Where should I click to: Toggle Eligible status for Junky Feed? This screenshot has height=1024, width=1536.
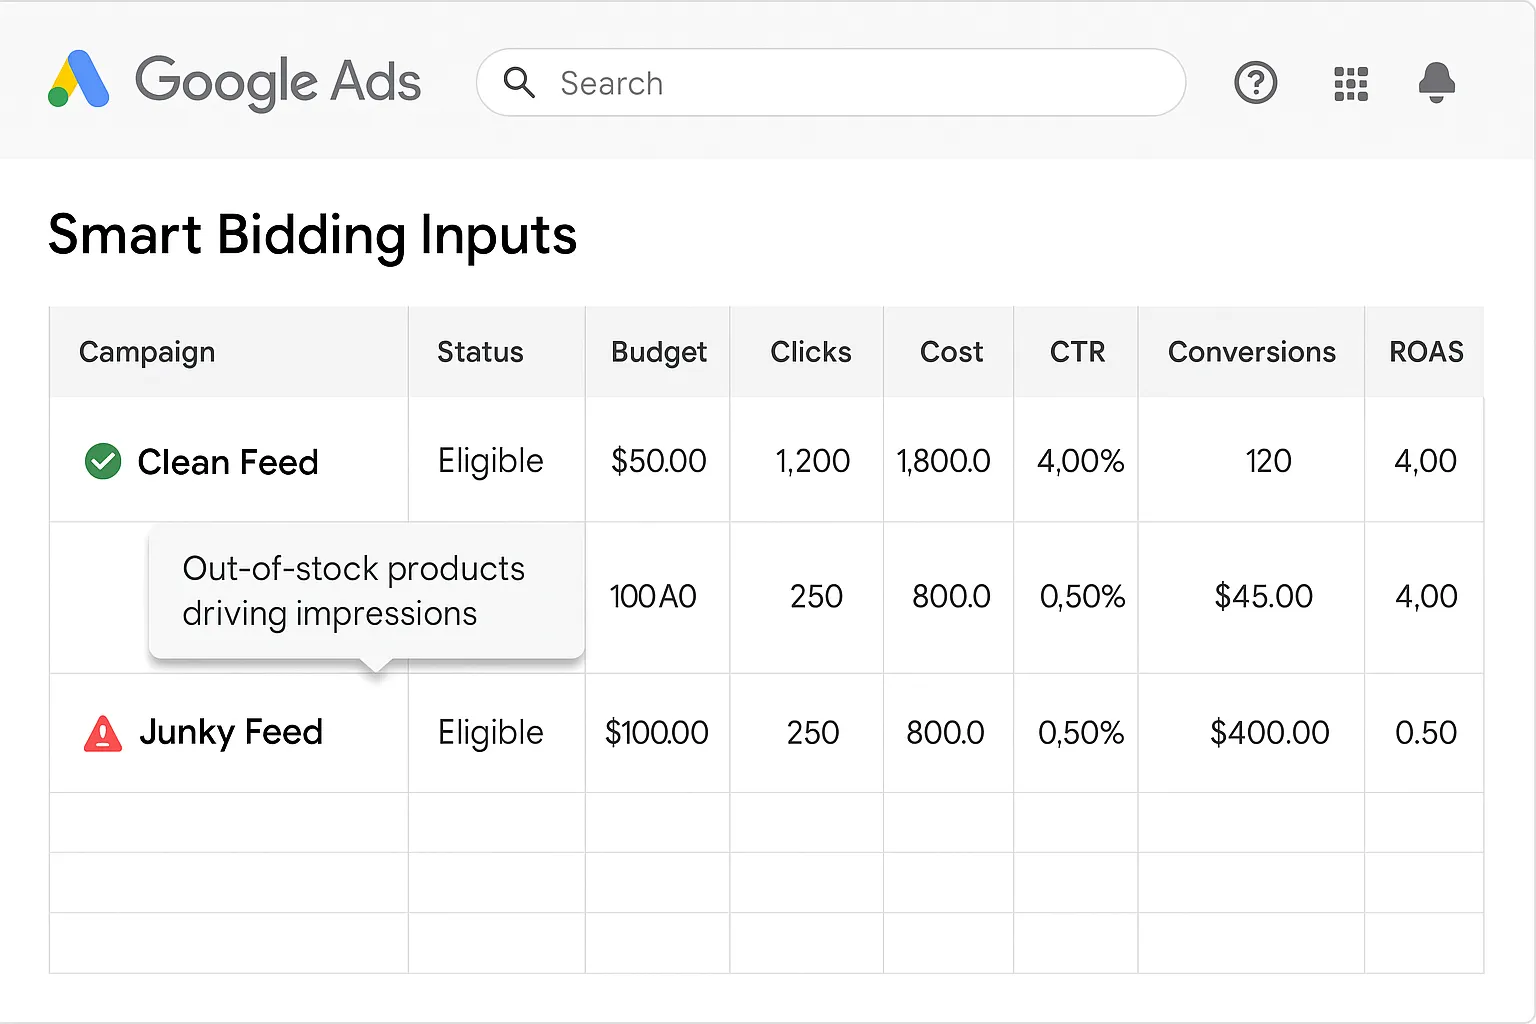click(x=489, y=732)
